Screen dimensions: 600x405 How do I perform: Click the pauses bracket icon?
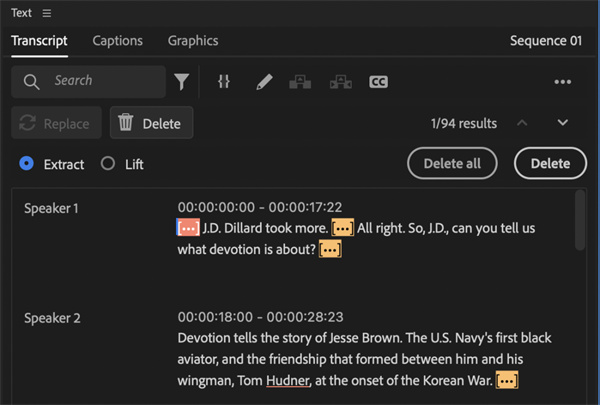224,82
